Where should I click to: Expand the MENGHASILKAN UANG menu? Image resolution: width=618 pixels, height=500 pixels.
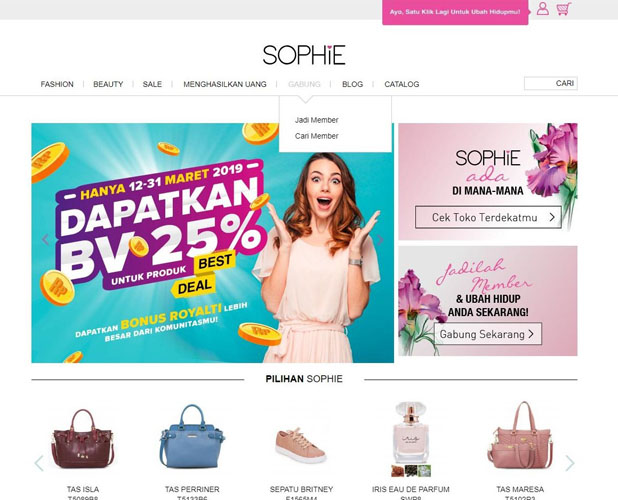tap(225, 84)
